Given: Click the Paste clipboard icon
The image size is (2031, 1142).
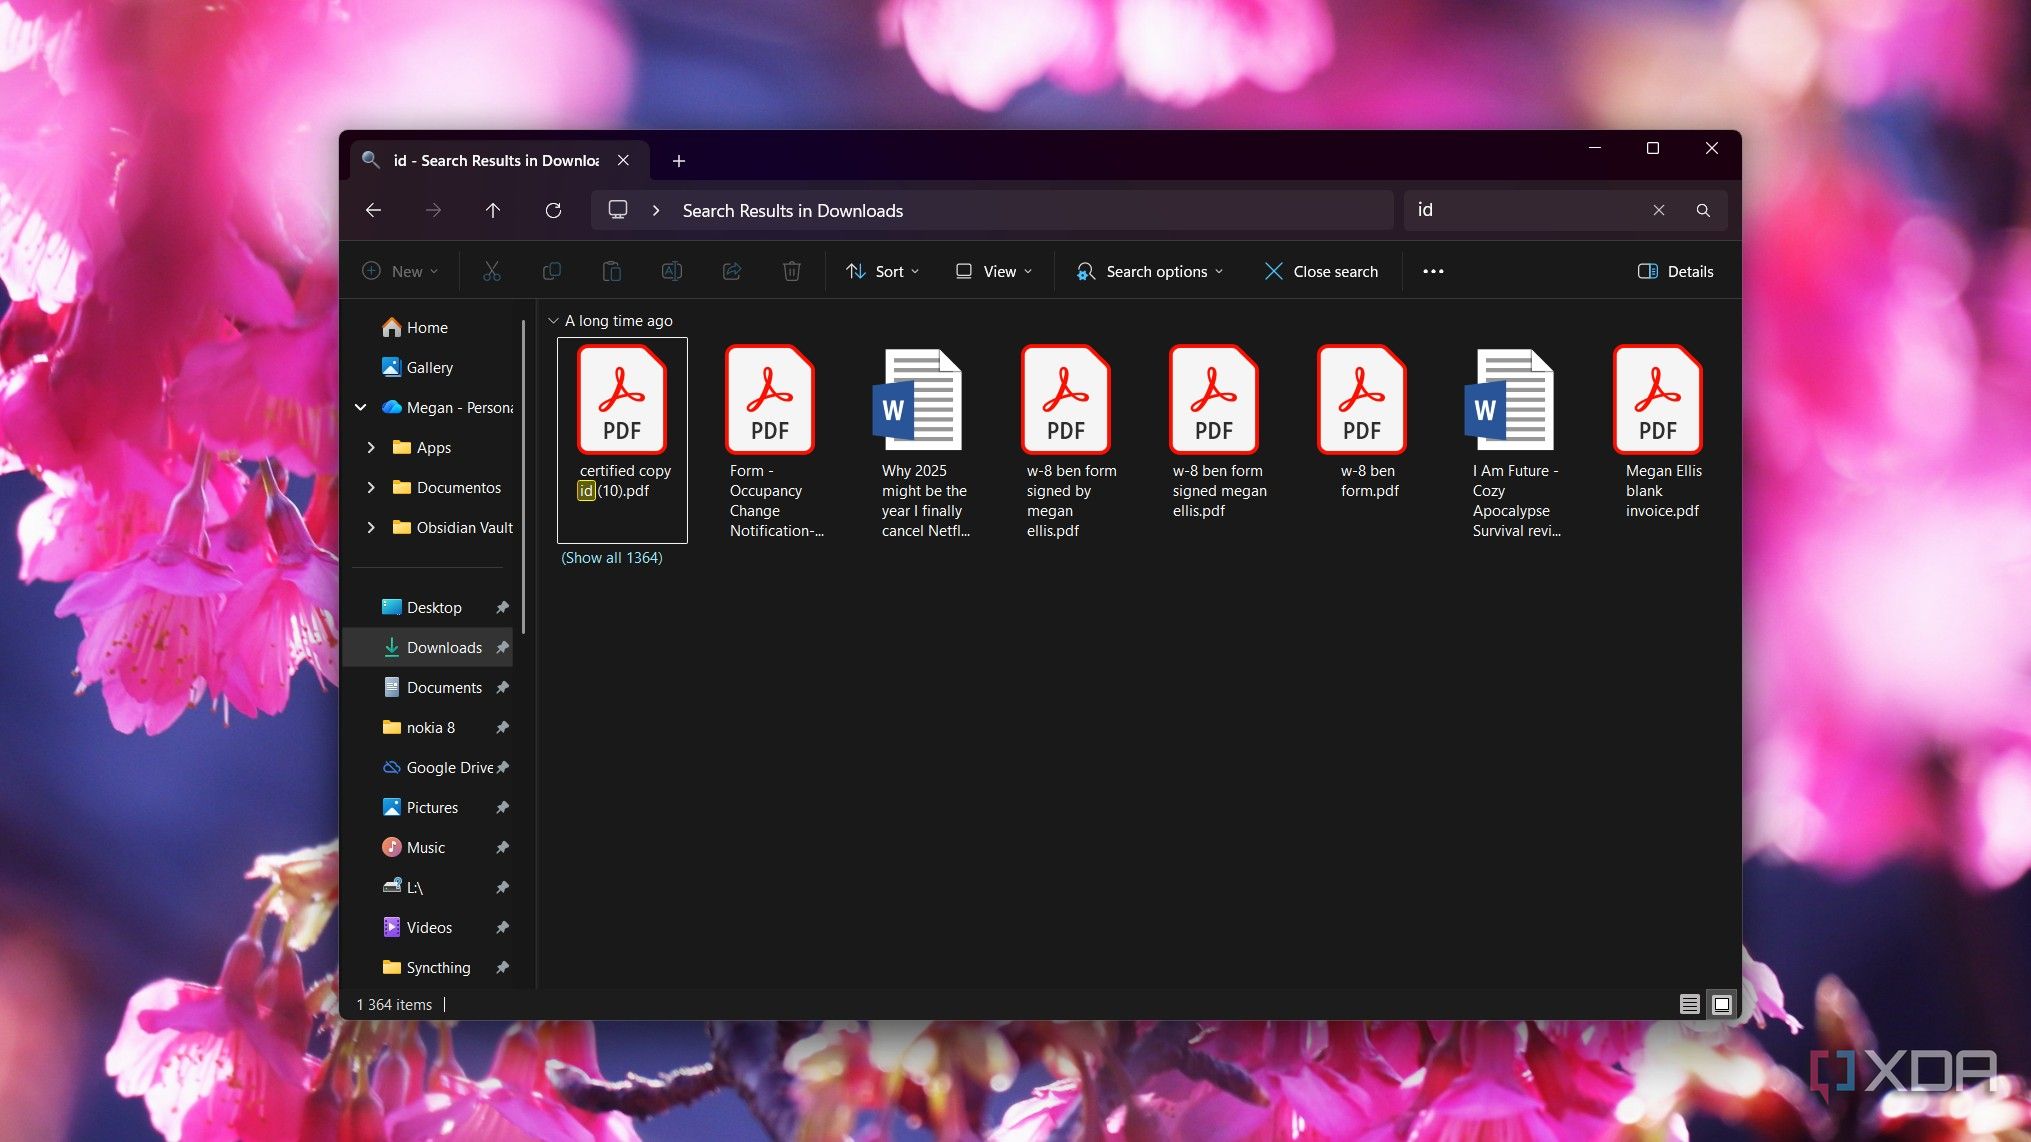Looking at the screenshot, I should point(611,271).
